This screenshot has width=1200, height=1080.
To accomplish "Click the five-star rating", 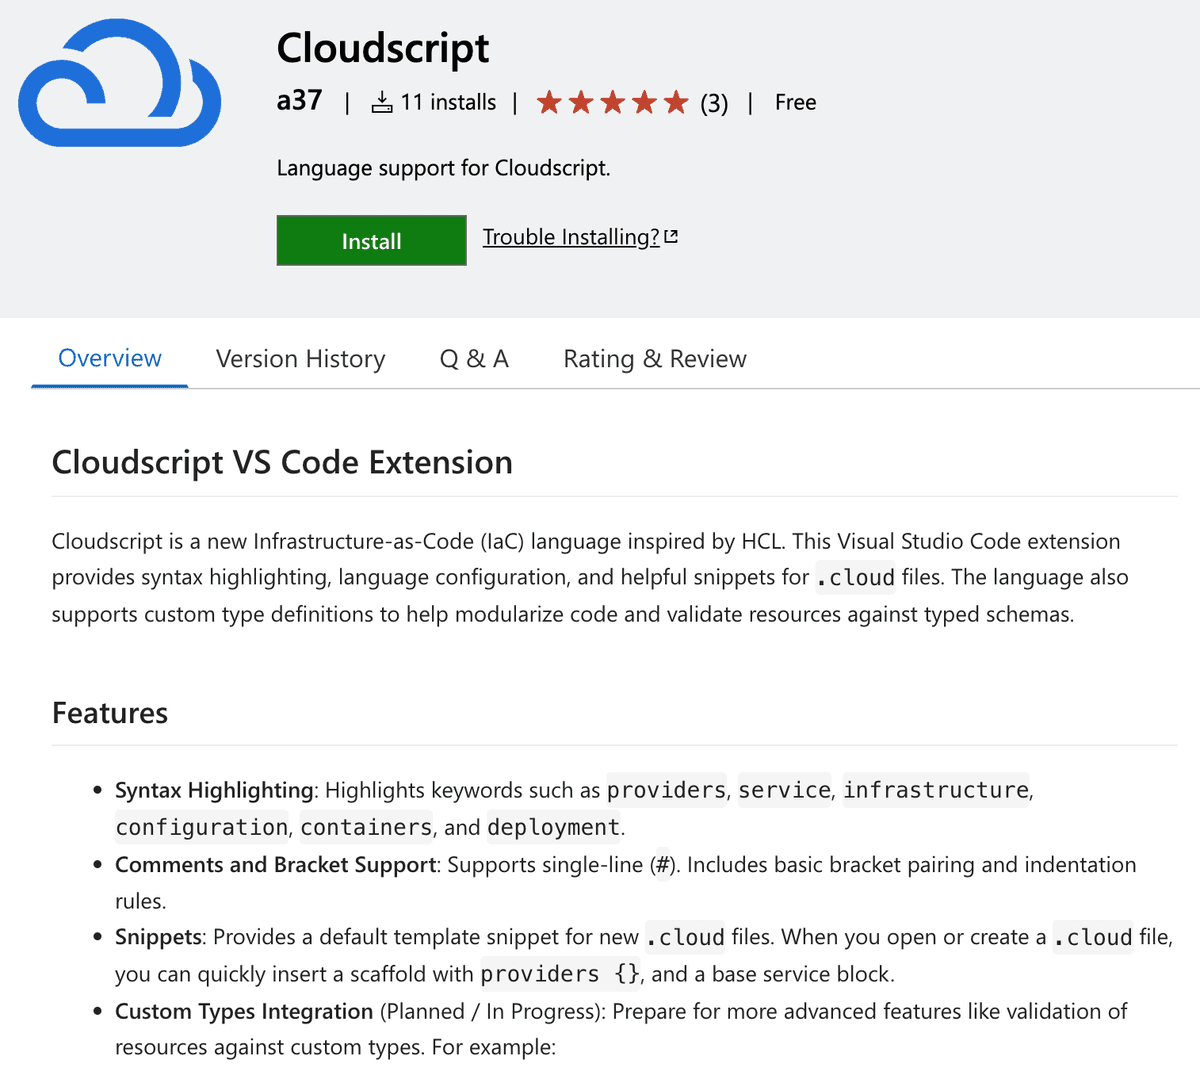I will (613, 102).
